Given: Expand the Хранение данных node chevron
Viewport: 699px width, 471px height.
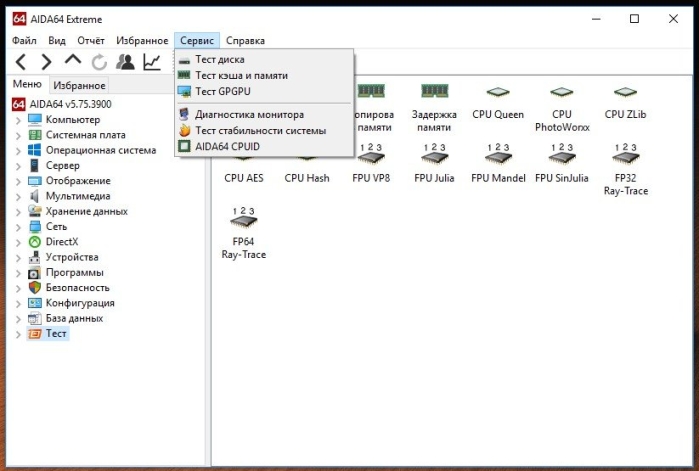Looking at the screenshot, I should (18, 212).
